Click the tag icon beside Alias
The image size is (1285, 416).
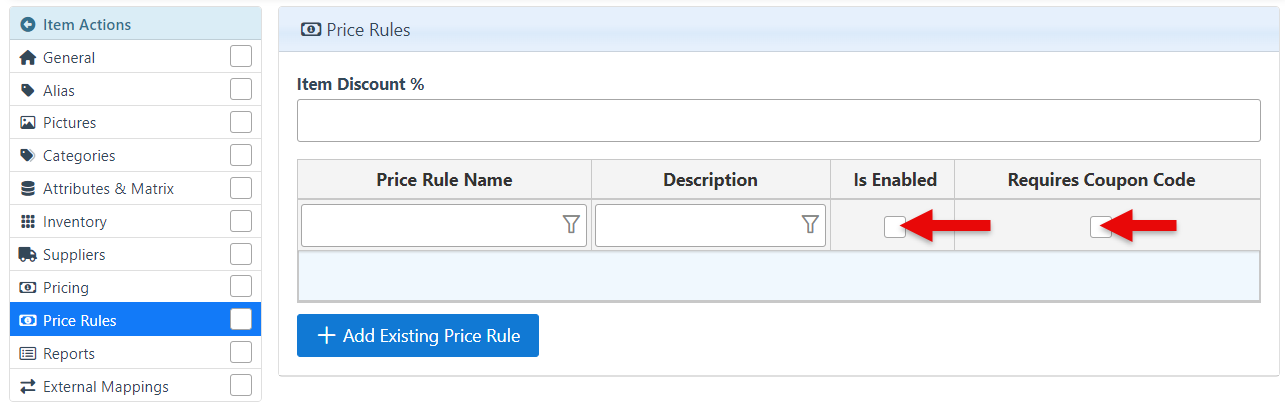pos(28,91)
